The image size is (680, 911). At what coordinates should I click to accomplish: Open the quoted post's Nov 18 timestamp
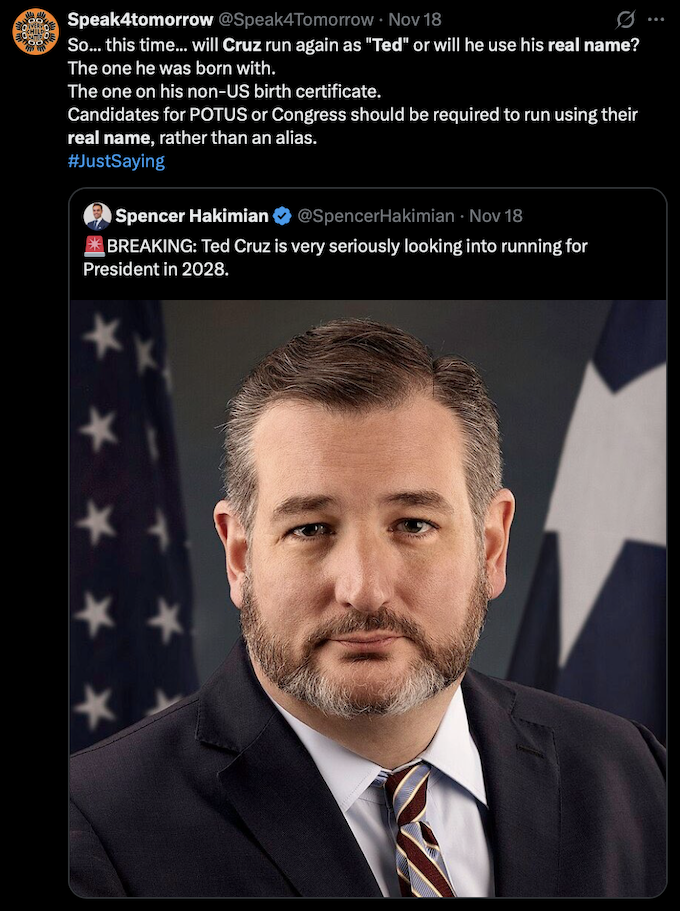click(496, 216)
